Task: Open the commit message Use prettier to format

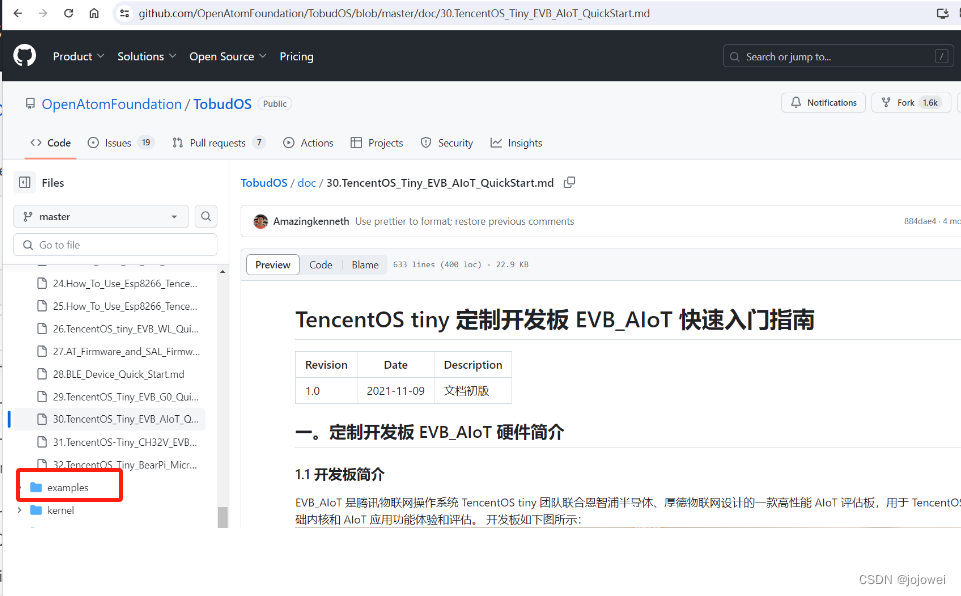Action: [x=465, y=221]
